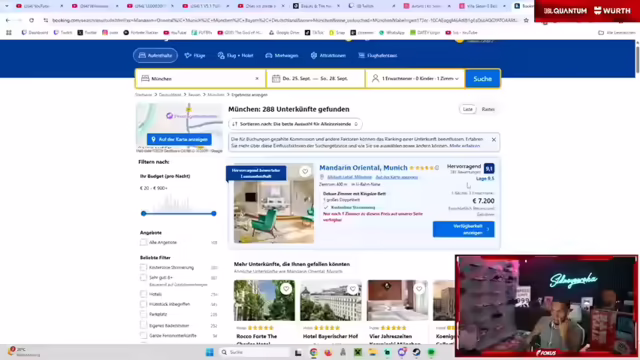This screenshot has width=640, height=360.
Task: Open the Flug + Hotel tab
Action: pos(236,56)
